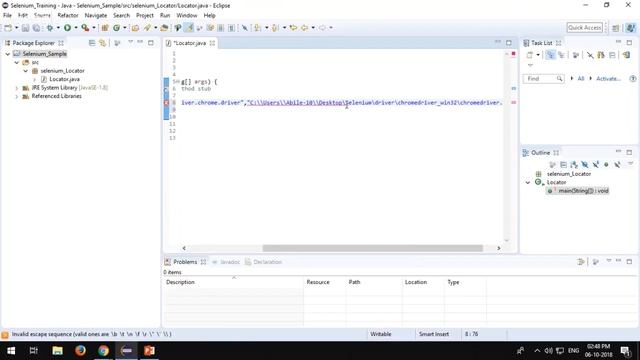Click the Find field in Task List
640x360 pixels.
pos(543,78)
